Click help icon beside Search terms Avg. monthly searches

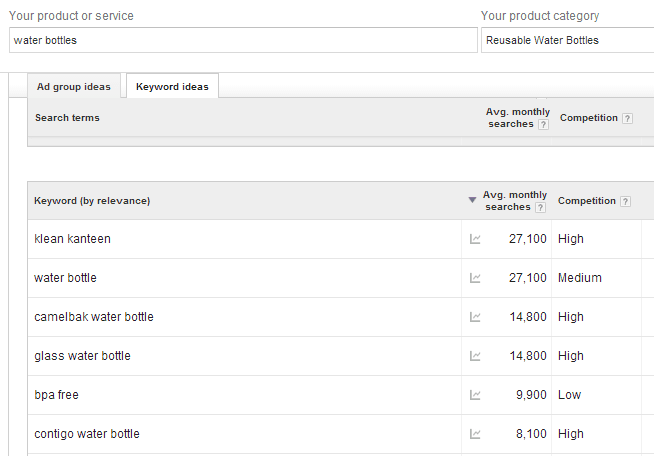pyautogui.click(x=543, y=124)
